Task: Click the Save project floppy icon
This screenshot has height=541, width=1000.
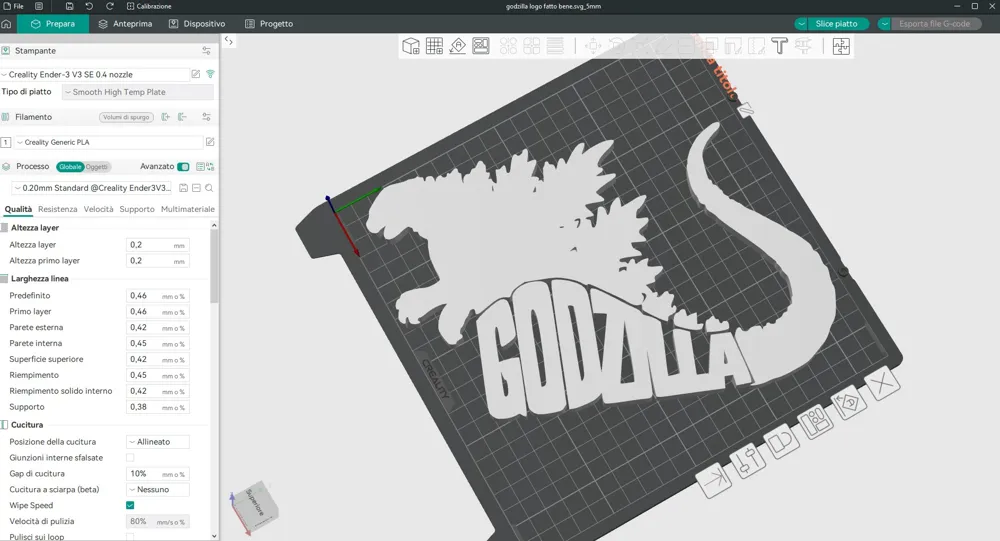Action: click(69, 6)
